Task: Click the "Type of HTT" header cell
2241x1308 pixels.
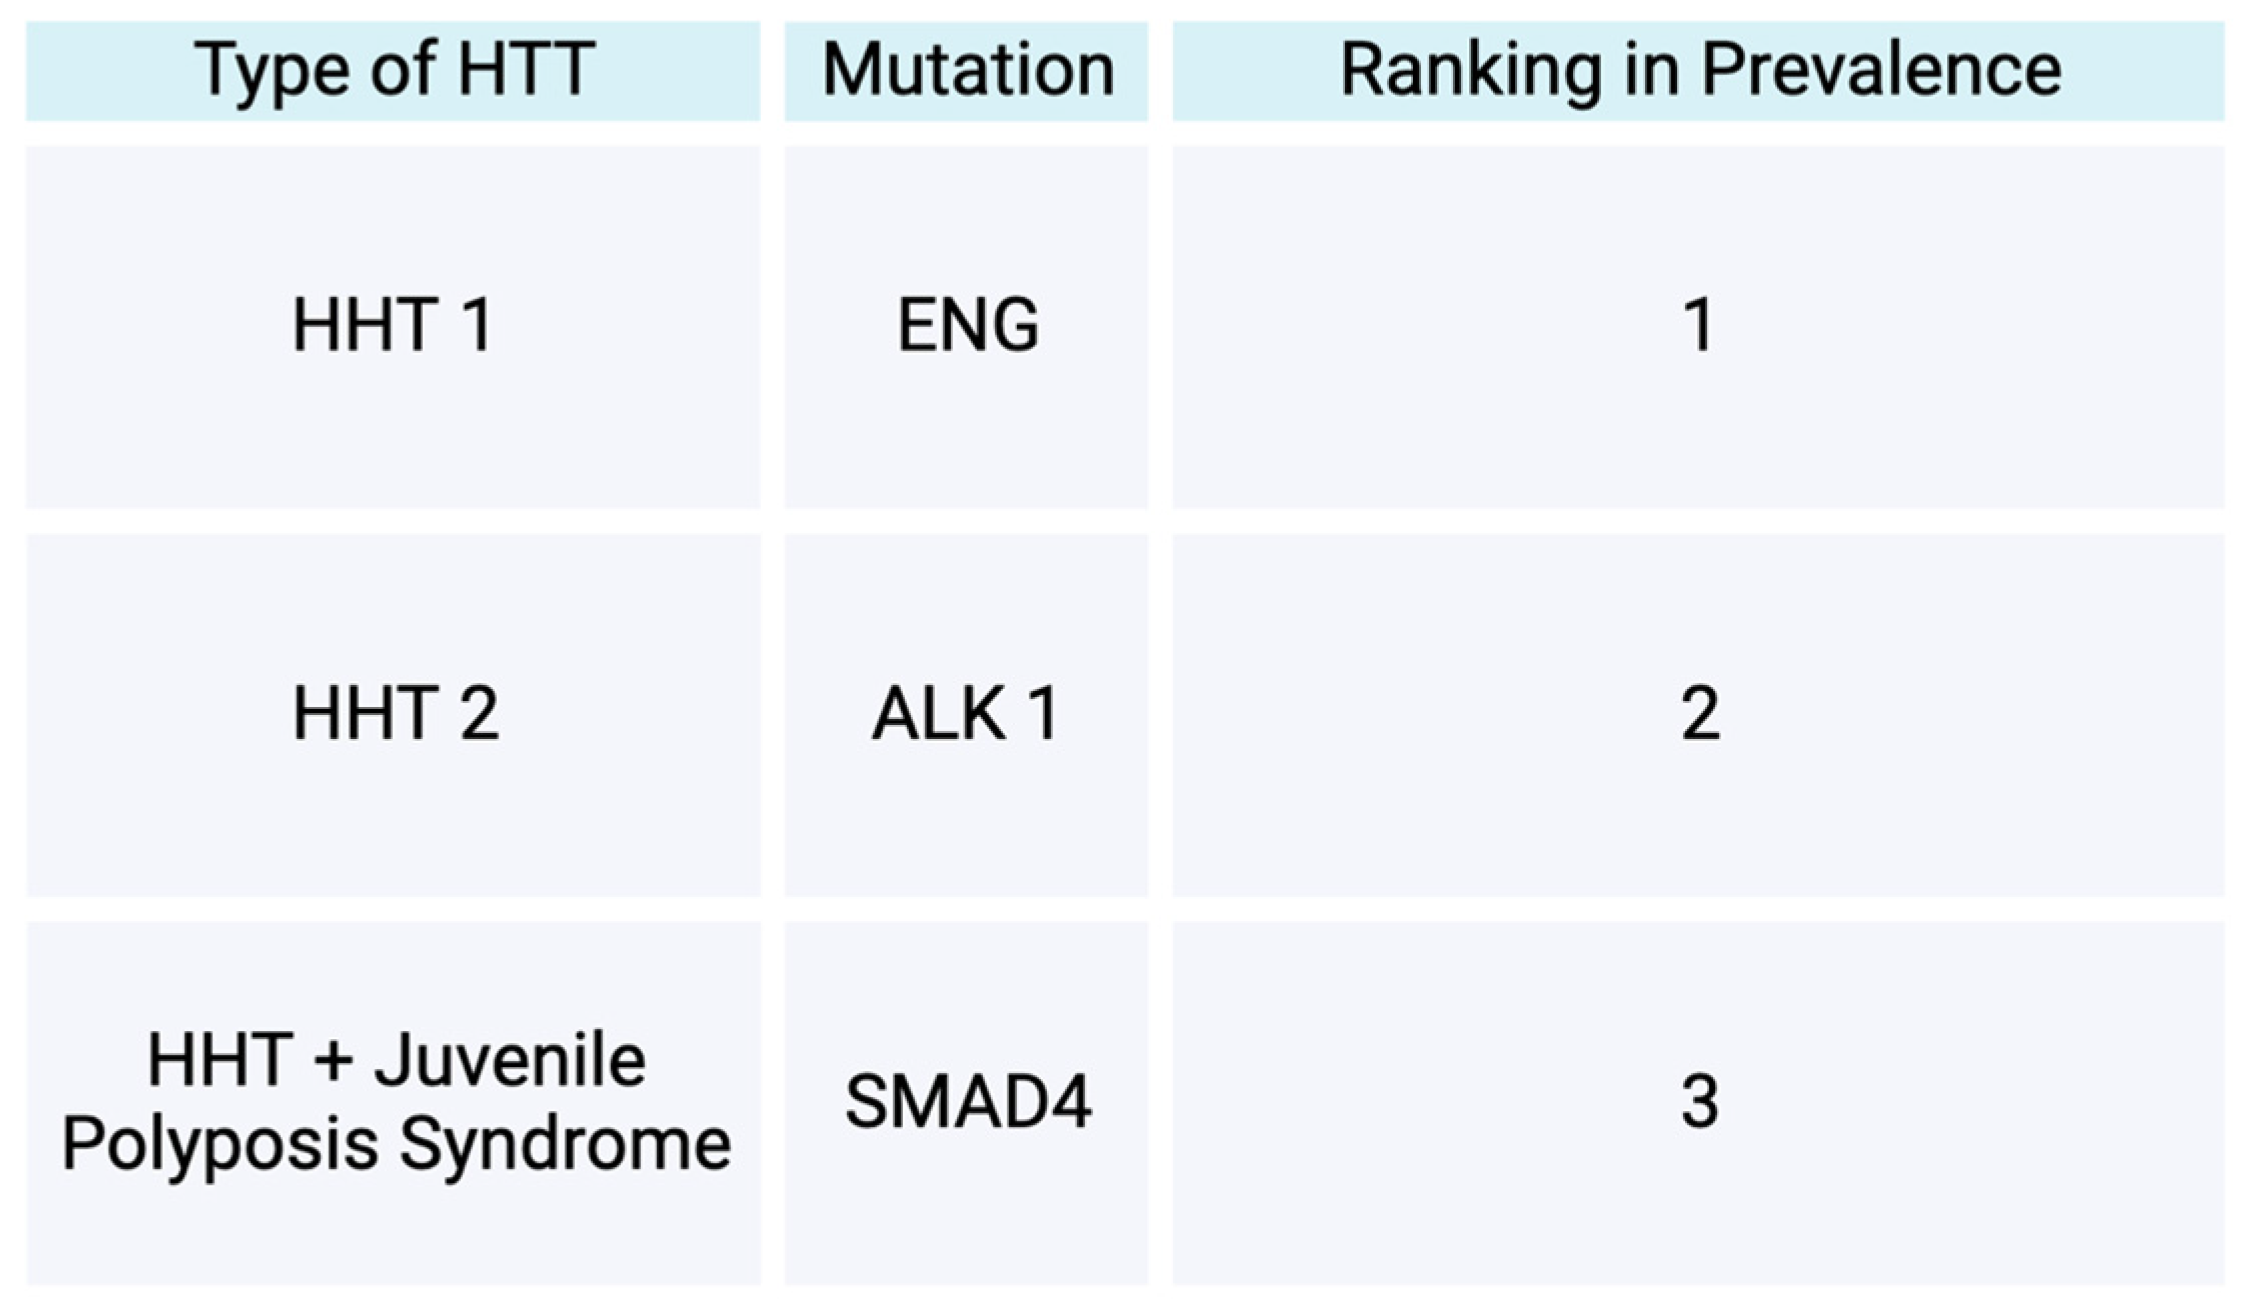Action: pos(393,70)
